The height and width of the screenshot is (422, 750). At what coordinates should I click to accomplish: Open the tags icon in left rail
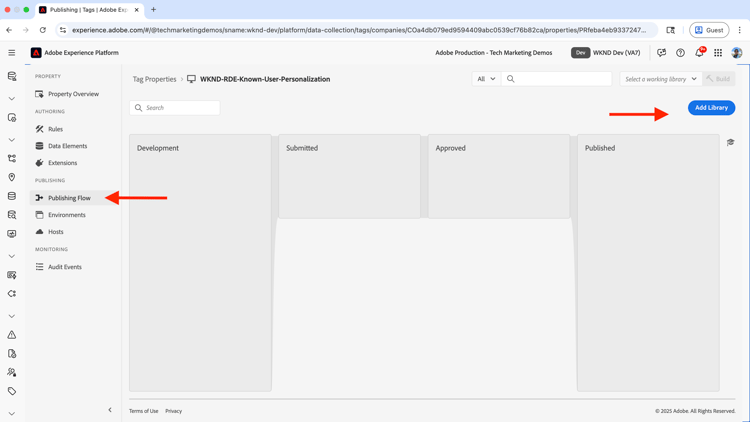click(12, 391)
